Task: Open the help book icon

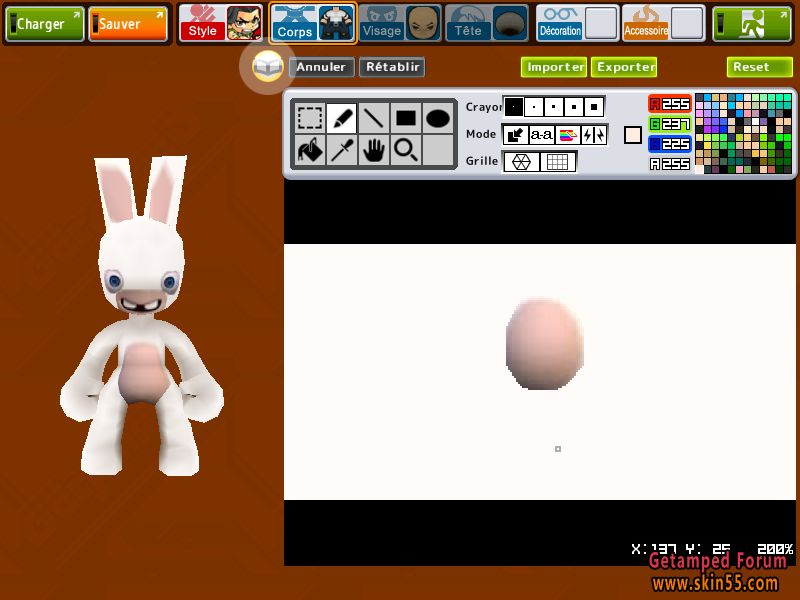Action: [x=267, y=66]
